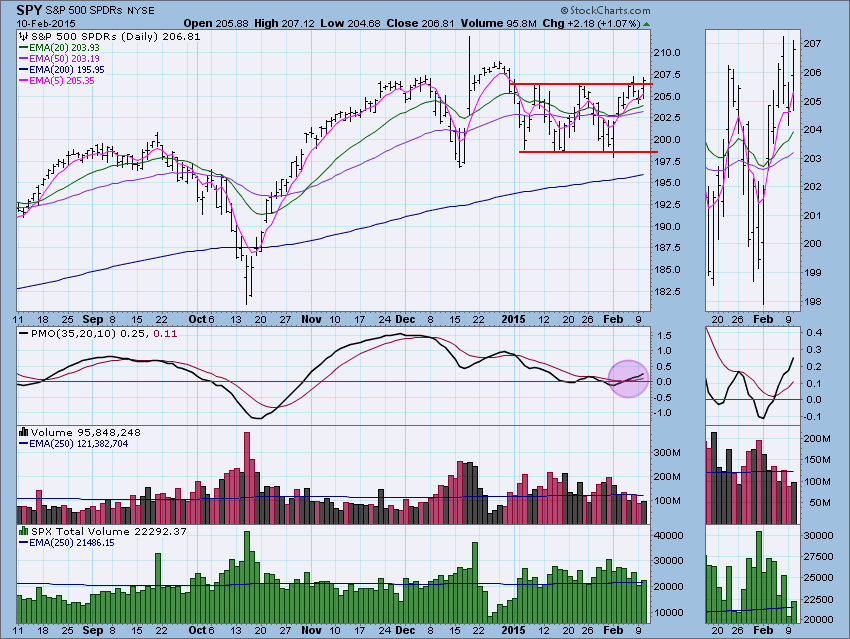
Task: Click the EMA(5) 205.35 legend entry
Action: pos(56,80)
